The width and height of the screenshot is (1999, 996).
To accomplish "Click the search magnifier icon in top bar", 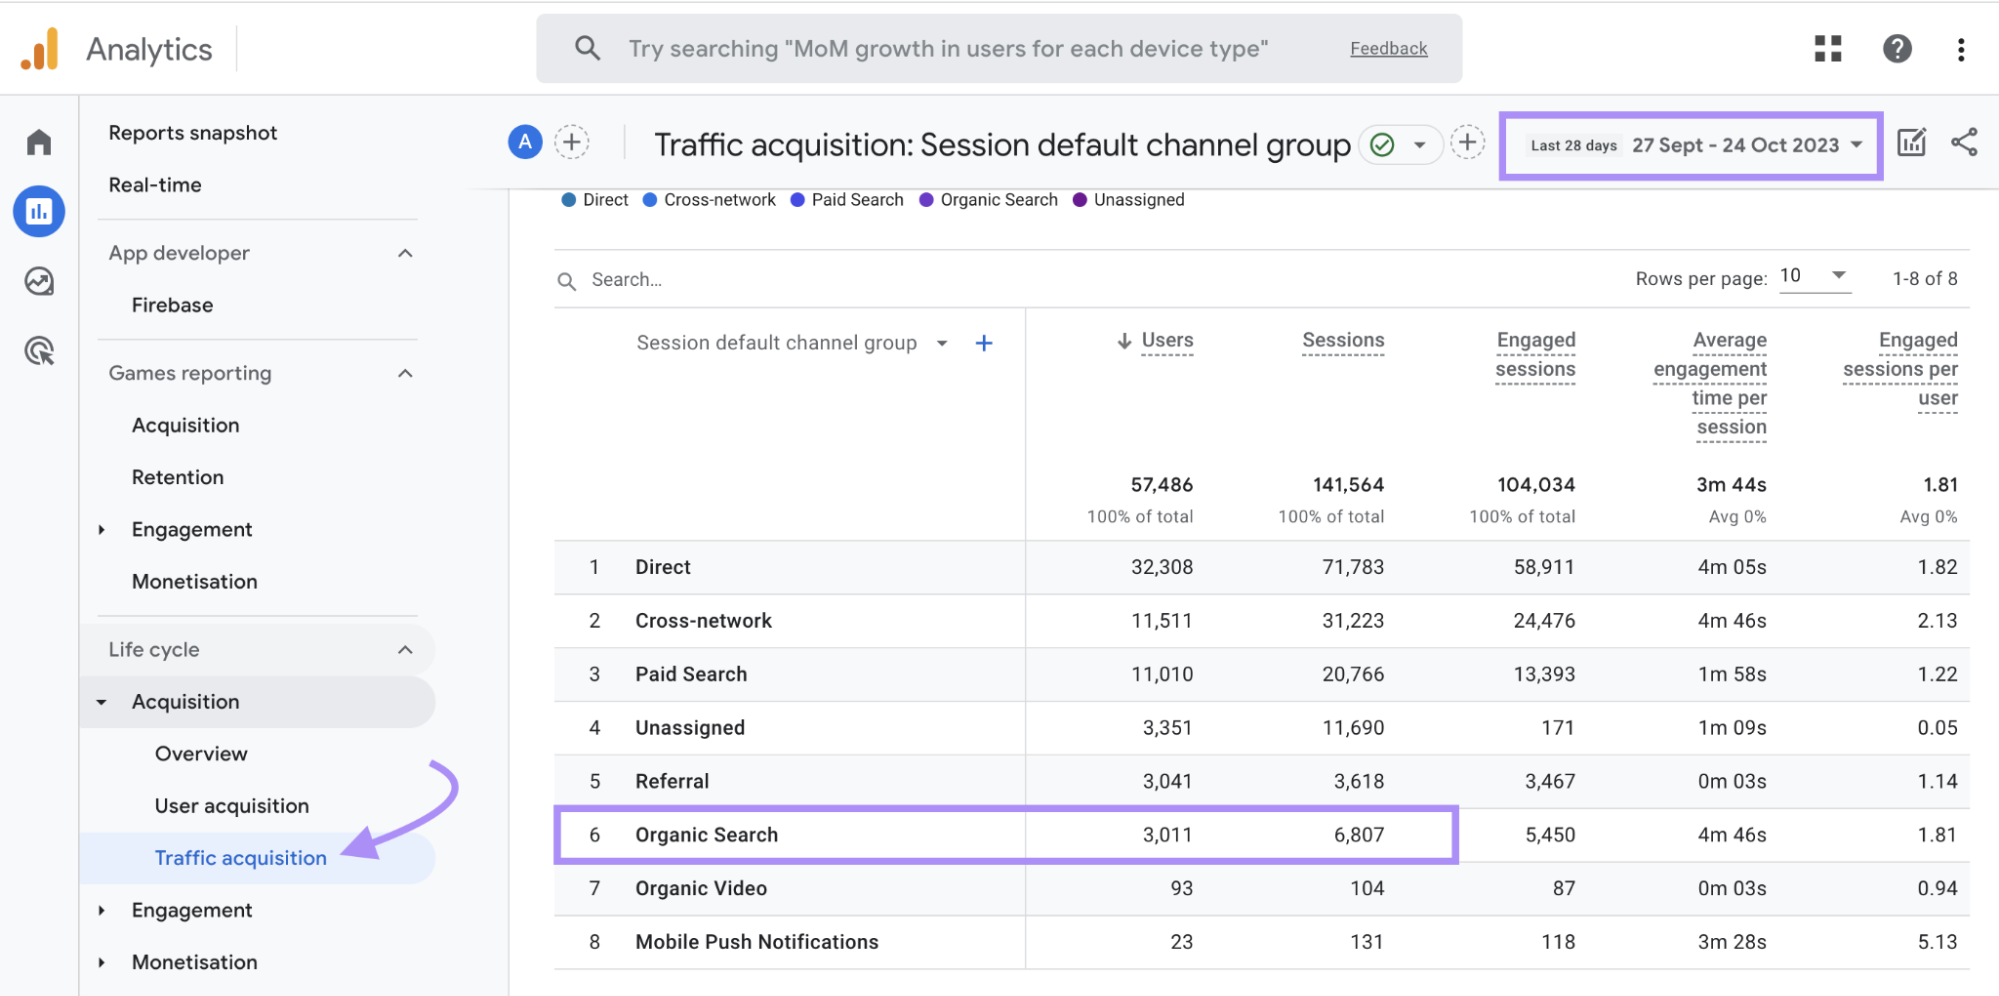I will tap(588, 48).
